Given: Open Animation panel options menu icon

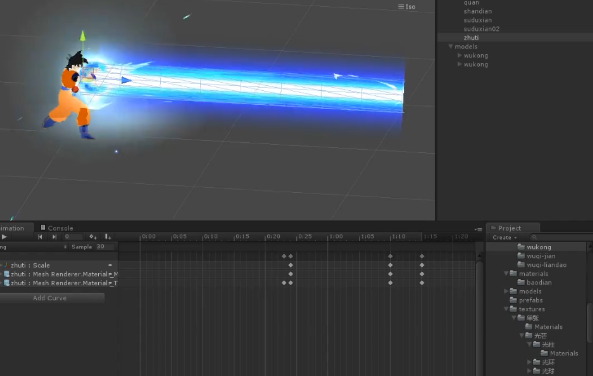Looking at the screenshot, I should 478,229.
